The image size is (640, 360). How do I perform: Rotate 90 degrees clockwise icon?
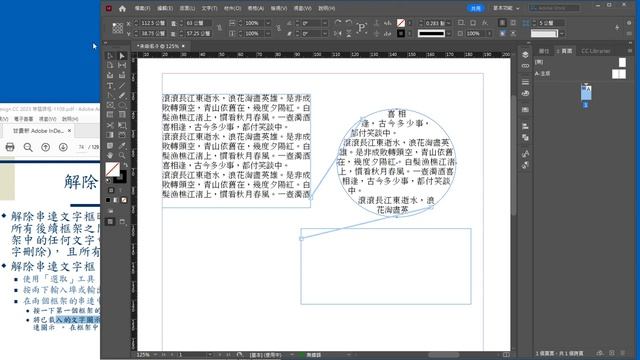(338, 23)
